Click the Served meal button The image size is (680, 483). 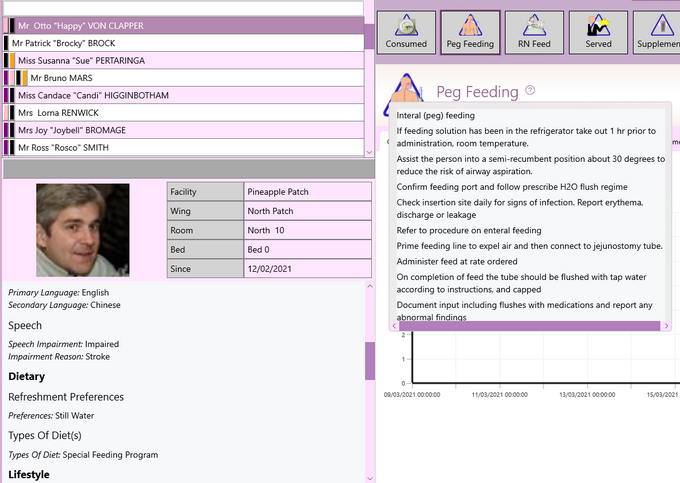coord(598,33)
